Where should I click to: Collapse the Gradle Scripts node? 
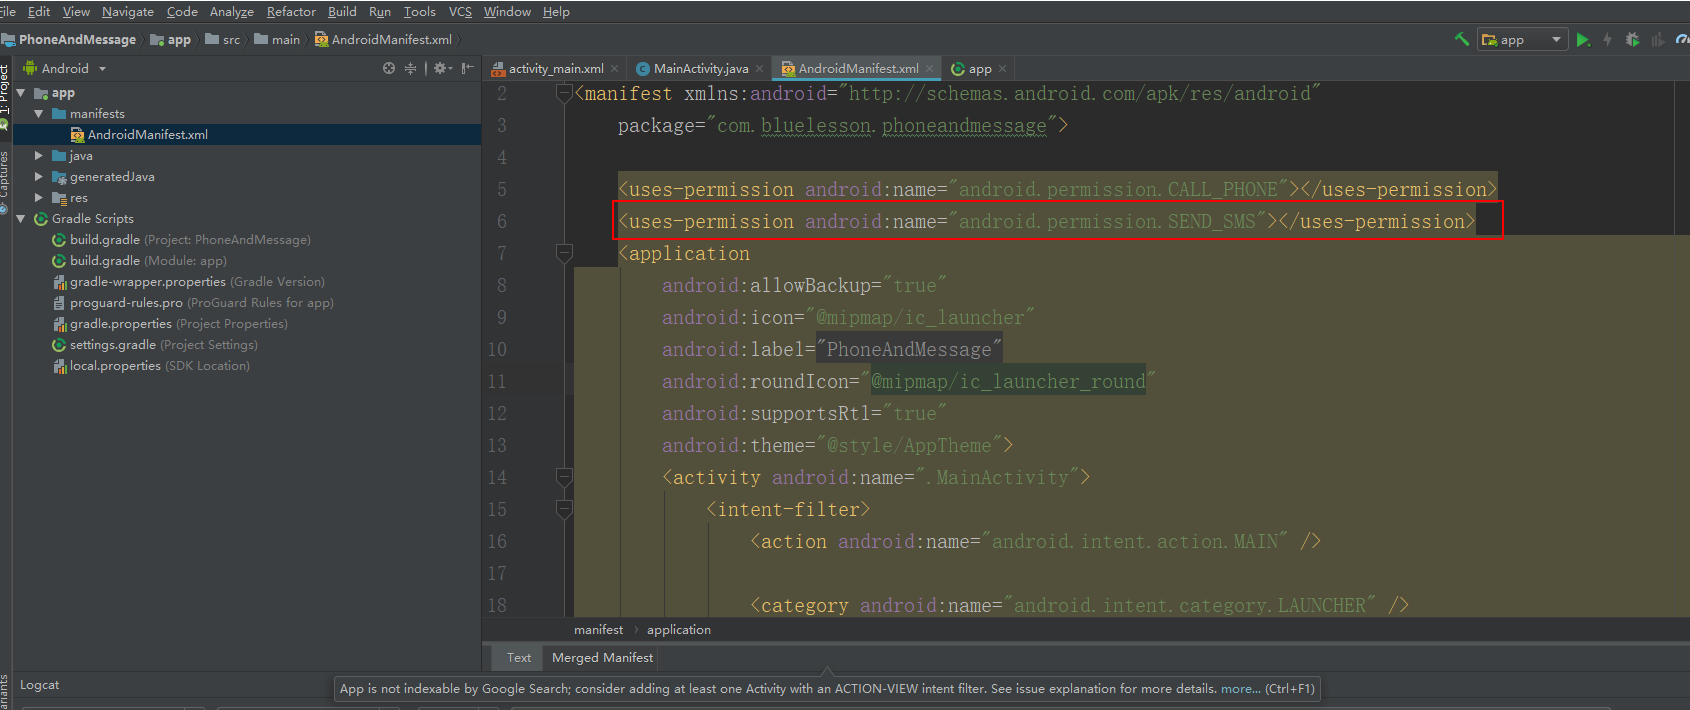coord(21,219)
